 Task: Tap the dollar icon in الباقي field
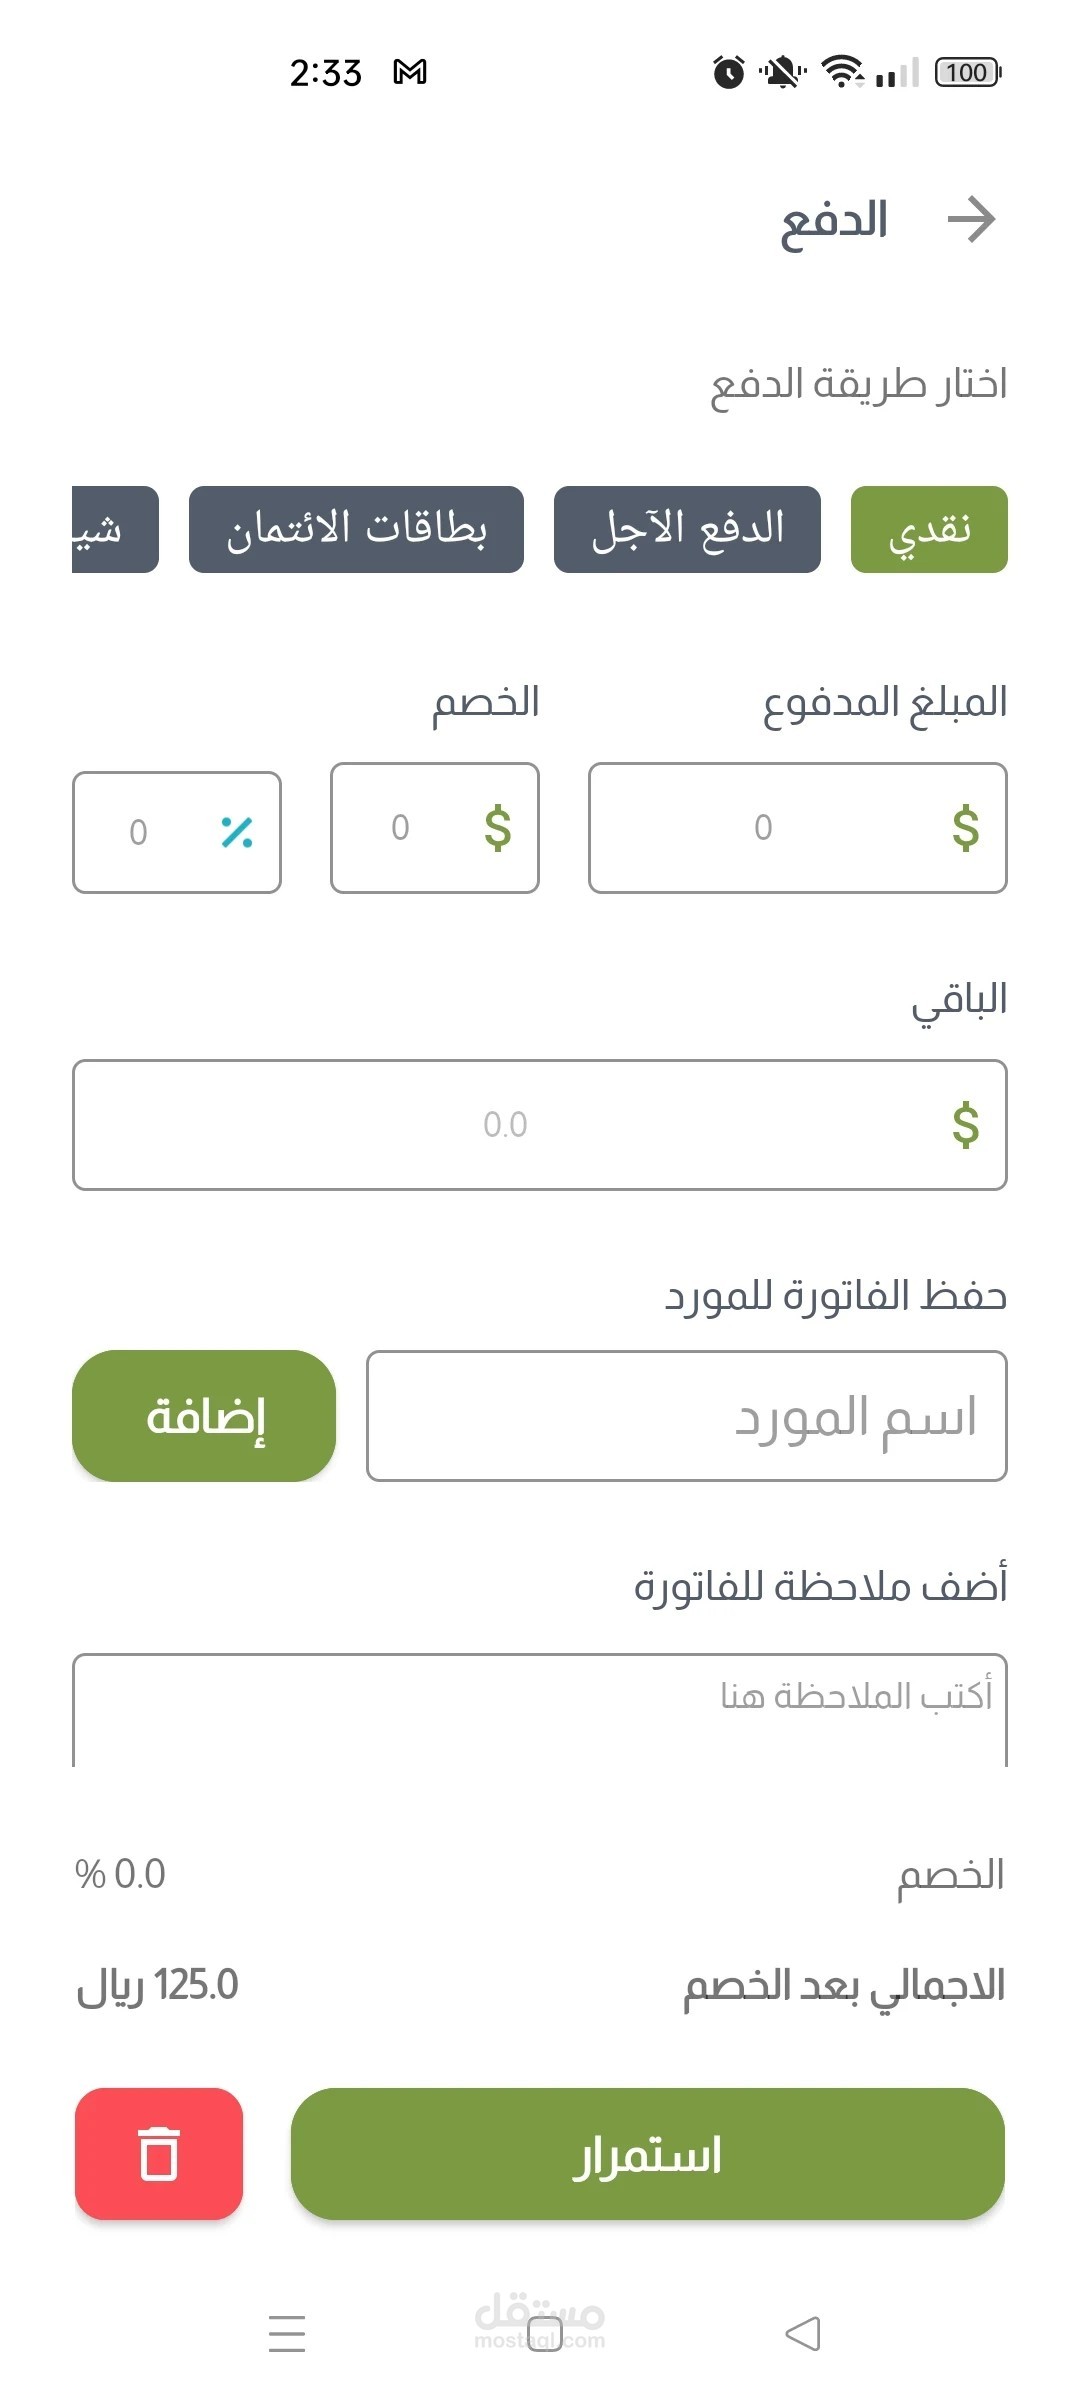[x=965, y=1125]
